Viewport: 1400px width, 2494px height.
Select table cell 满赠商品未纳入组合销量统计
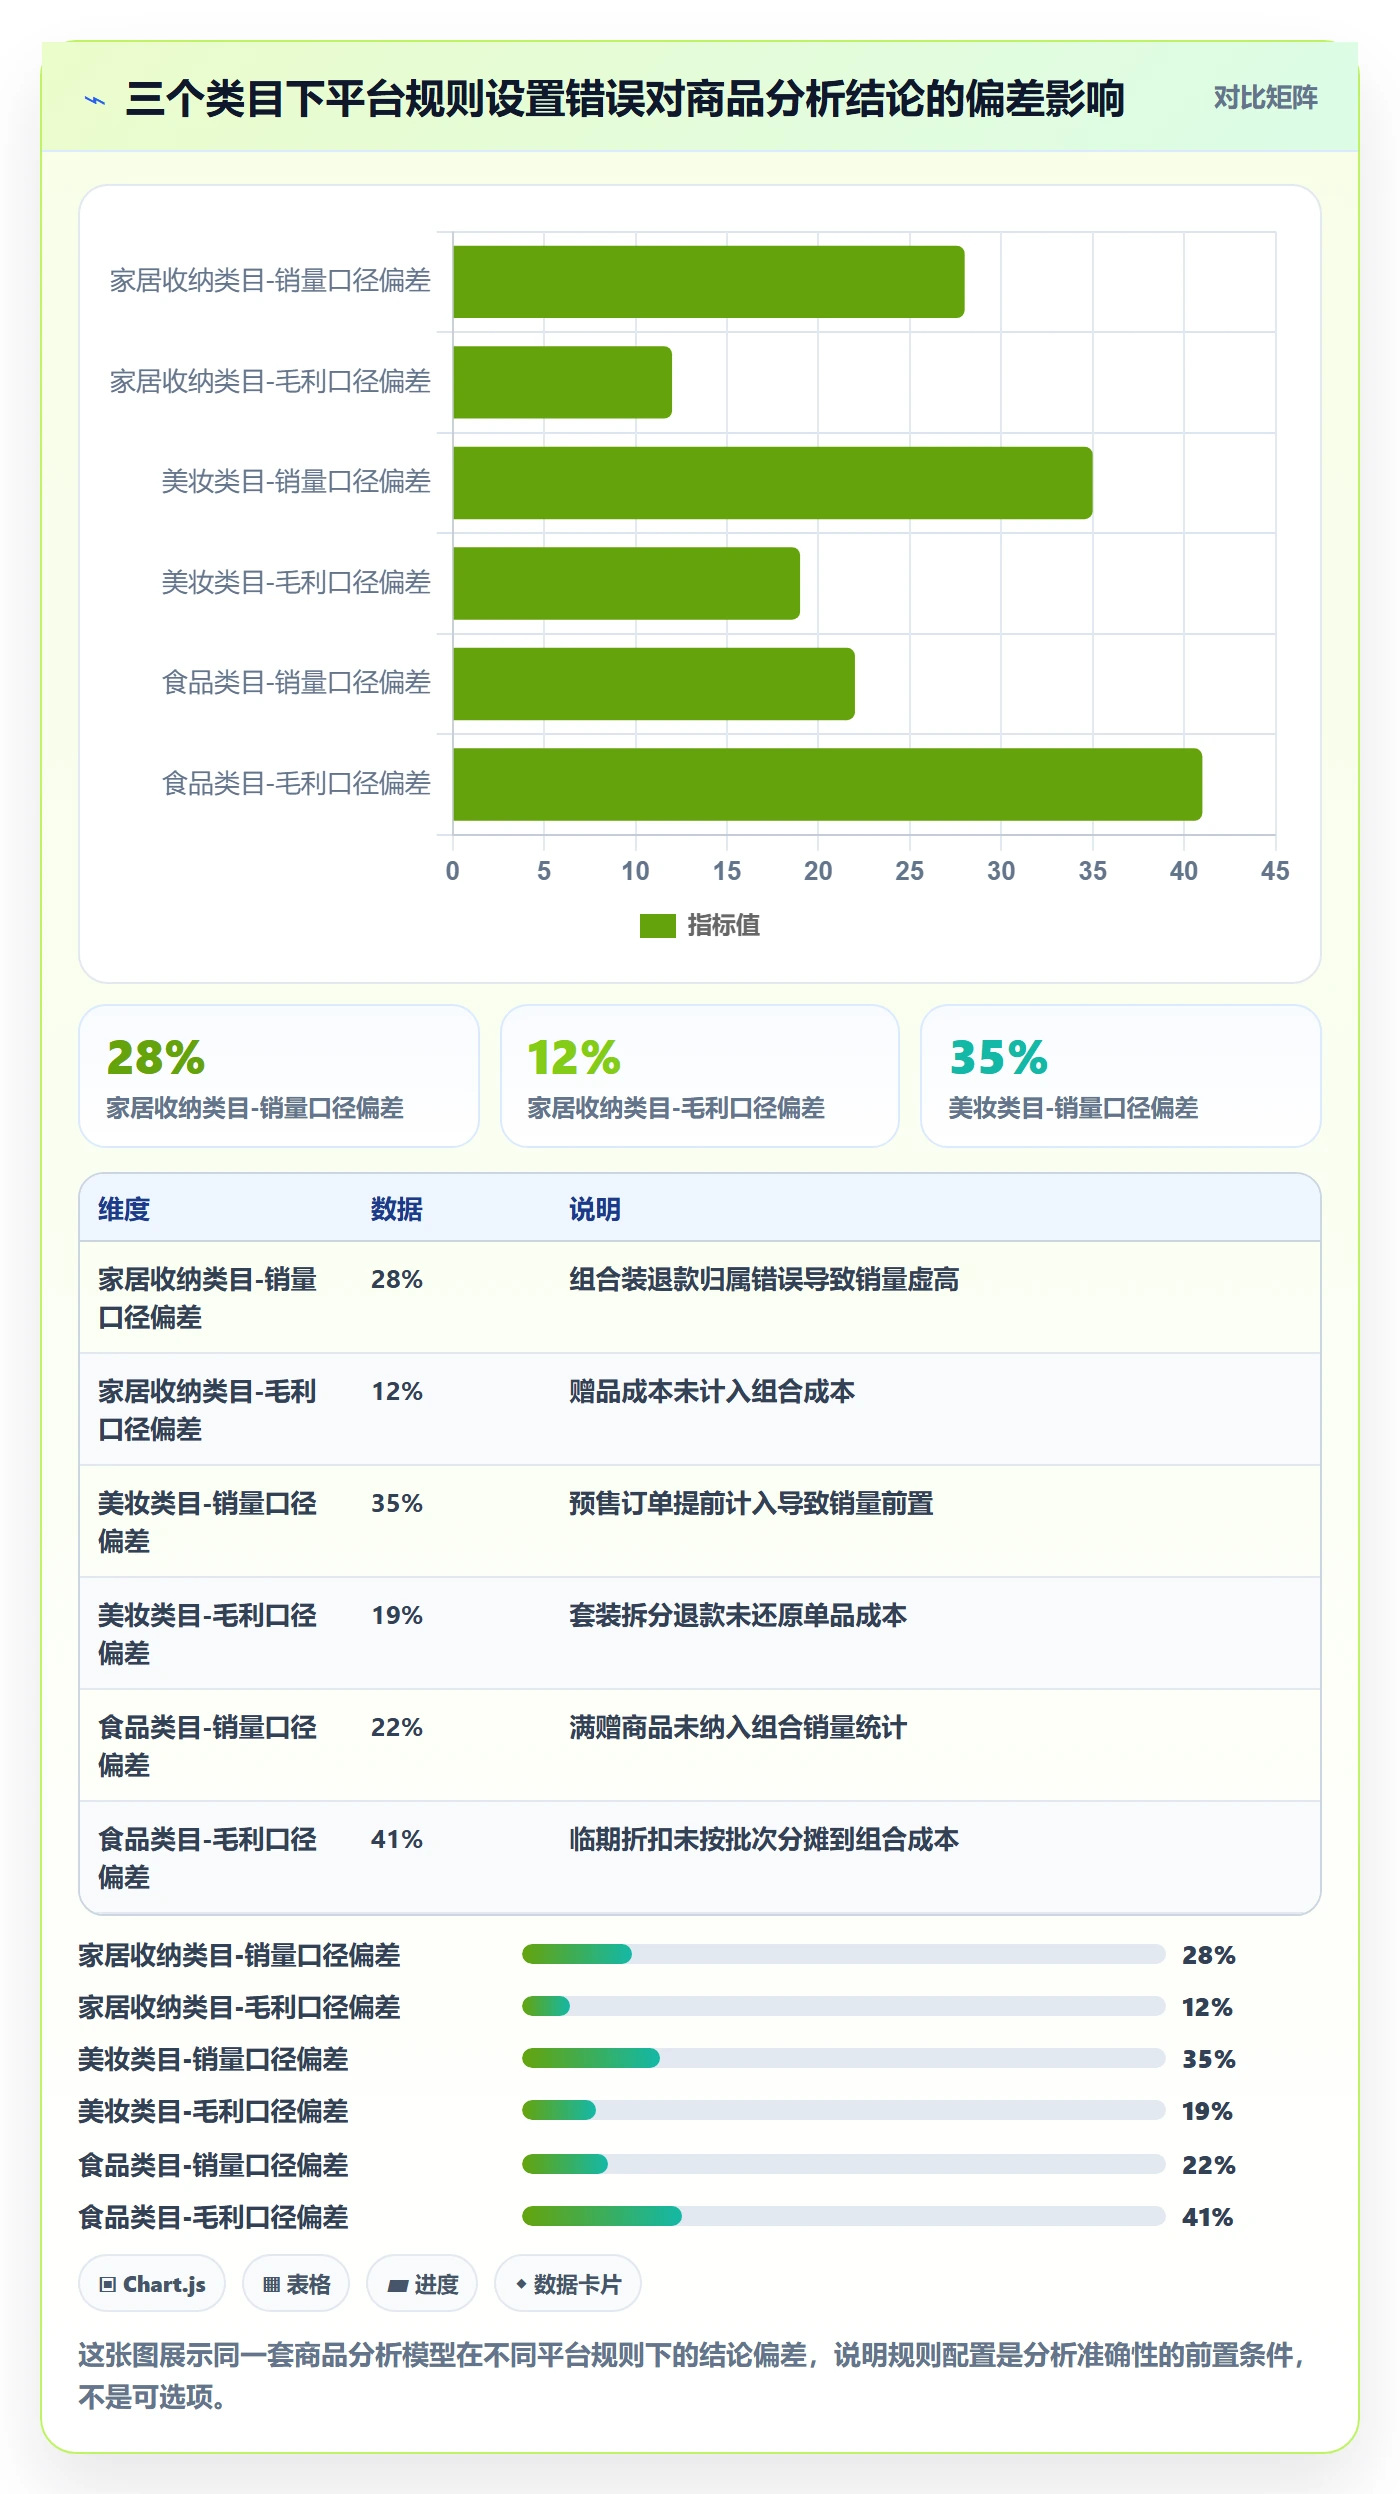738,1727
